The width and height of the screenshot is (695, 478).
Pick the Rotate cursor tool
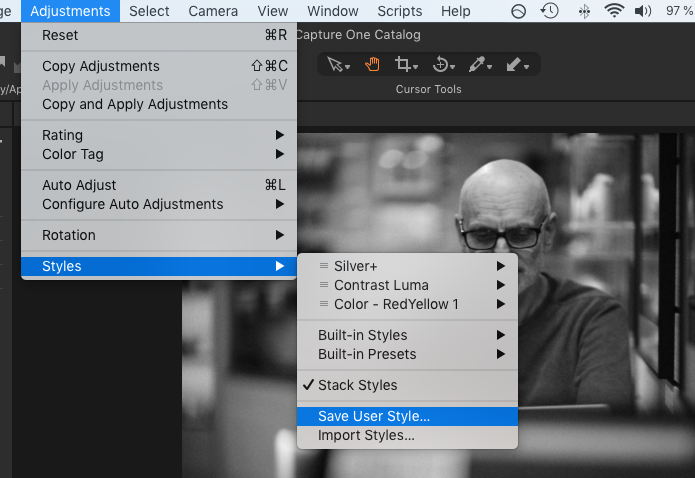(440, 64)
